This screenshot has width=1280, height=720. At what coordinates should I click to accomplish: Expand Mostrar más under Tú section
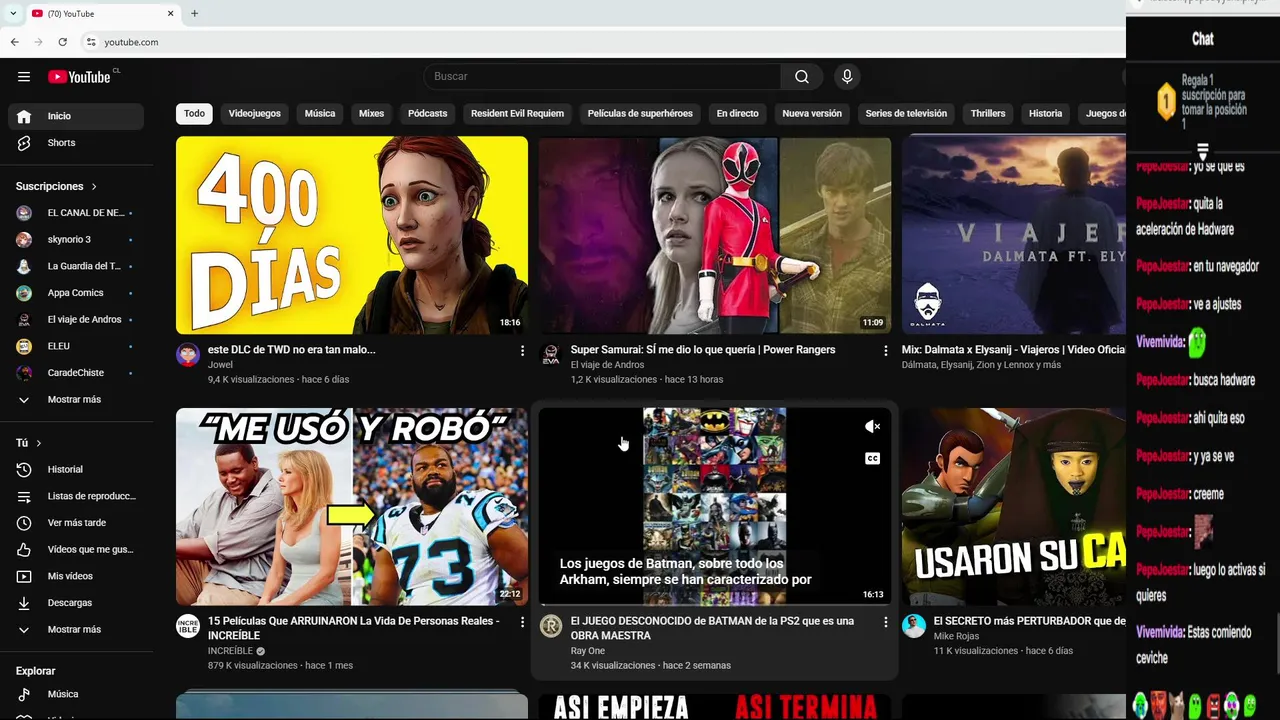tap(76, 630)
